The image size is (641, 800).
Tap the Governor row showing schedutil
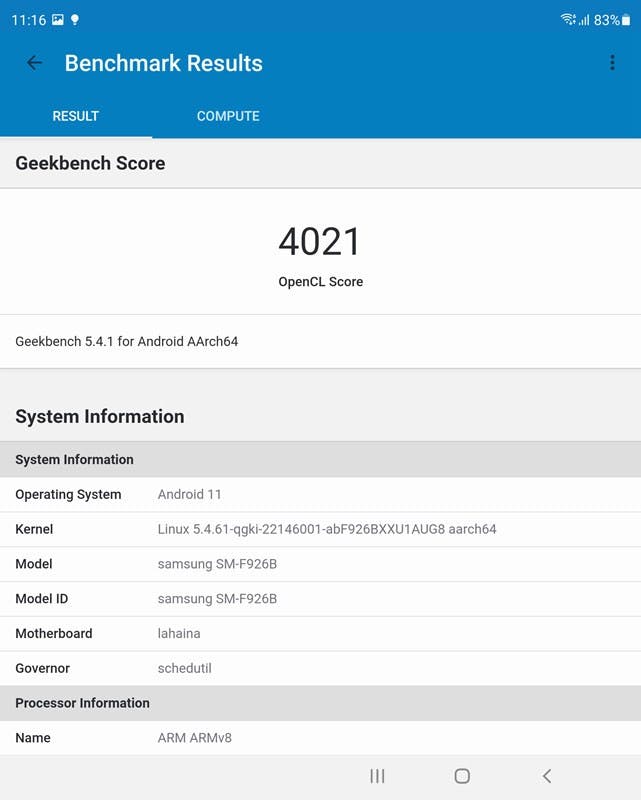[320, 668]
